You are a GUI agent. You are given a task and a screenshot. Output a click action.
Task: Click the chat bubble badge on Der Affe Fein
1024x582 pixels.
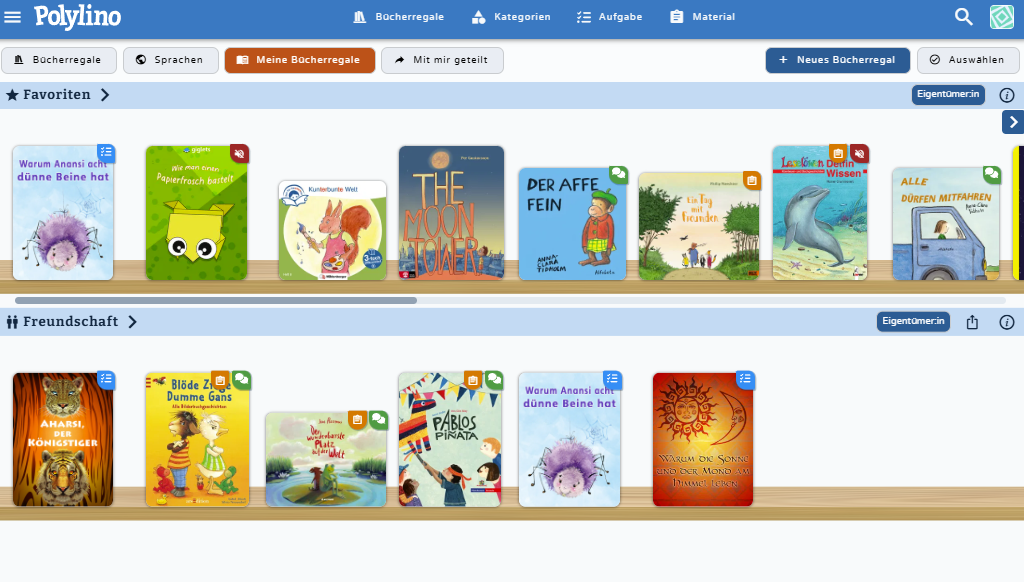pos(618,174)
